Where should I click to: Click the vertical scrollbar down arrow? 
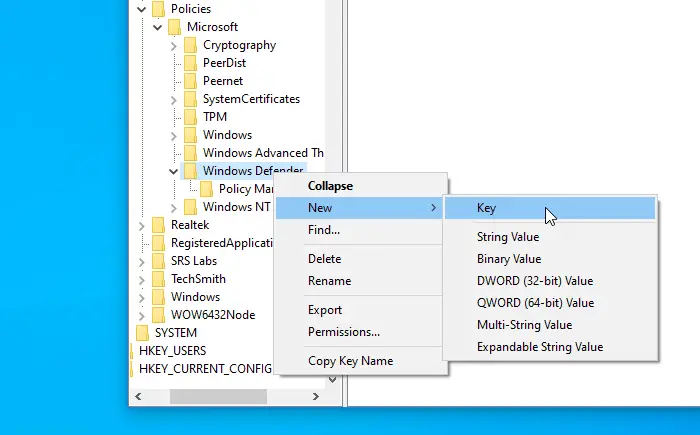pos(333,380)
